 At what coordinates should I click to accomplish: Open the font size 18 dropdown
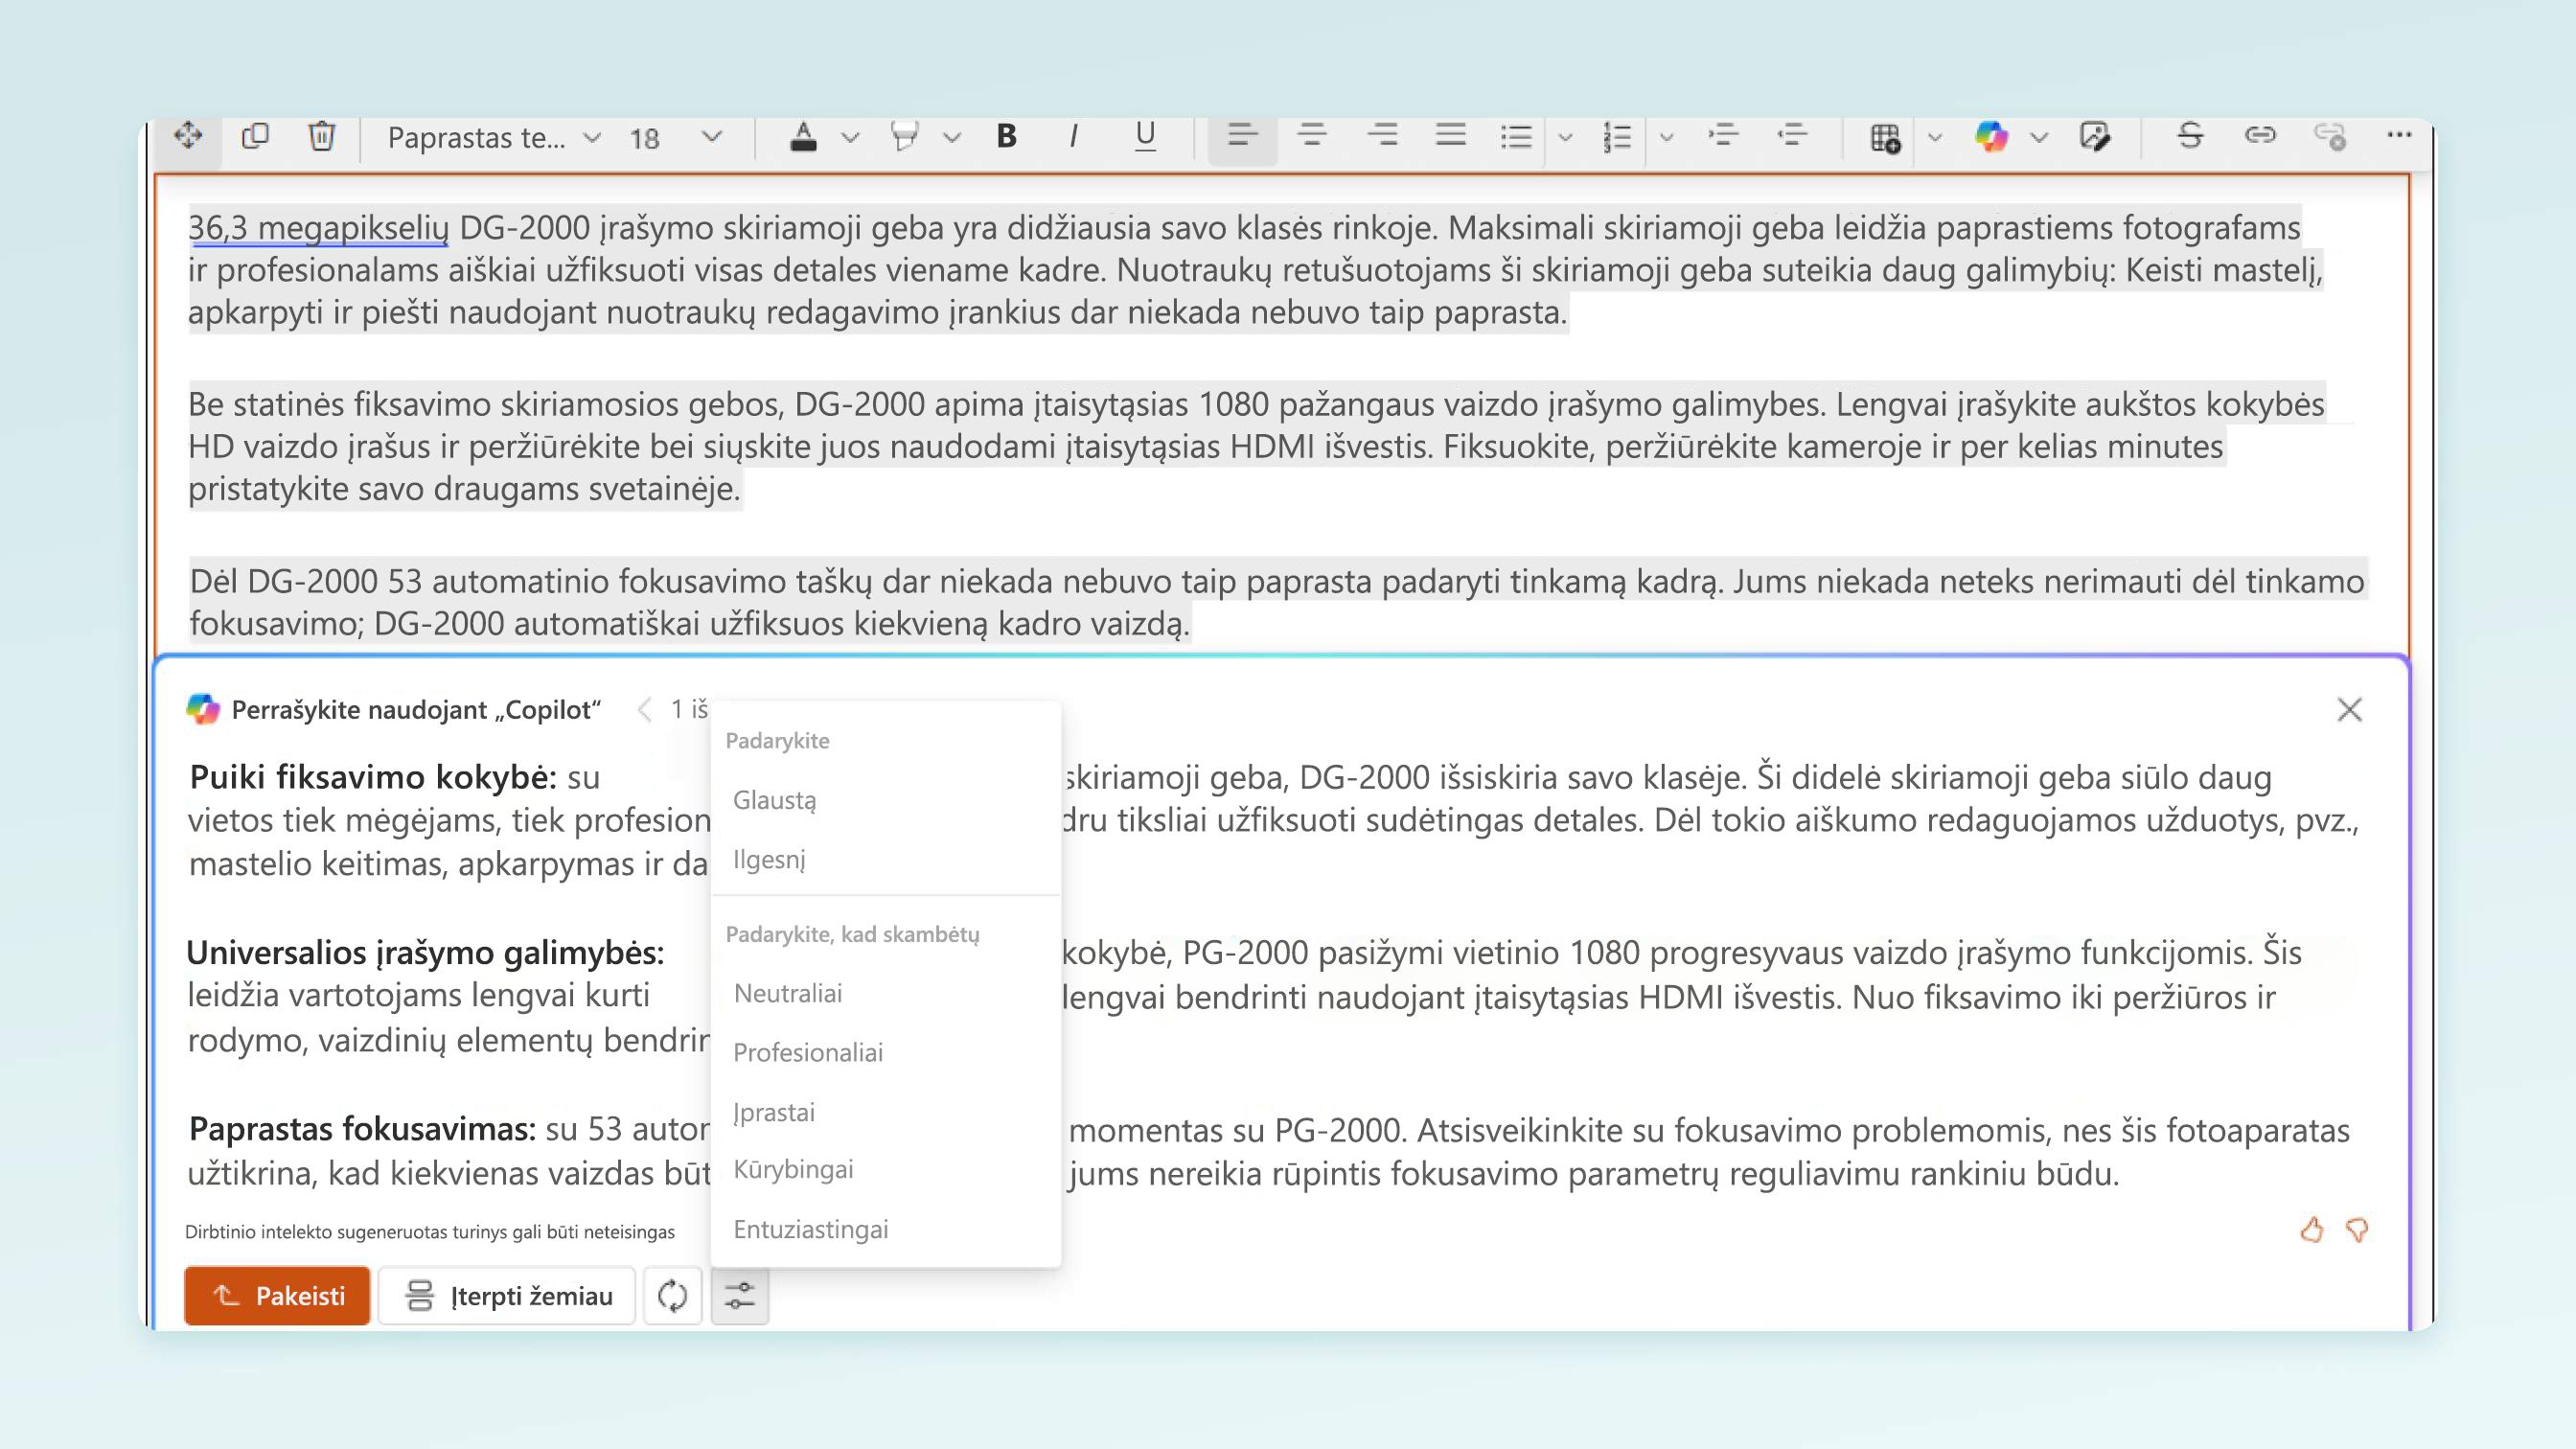(675, 137)
